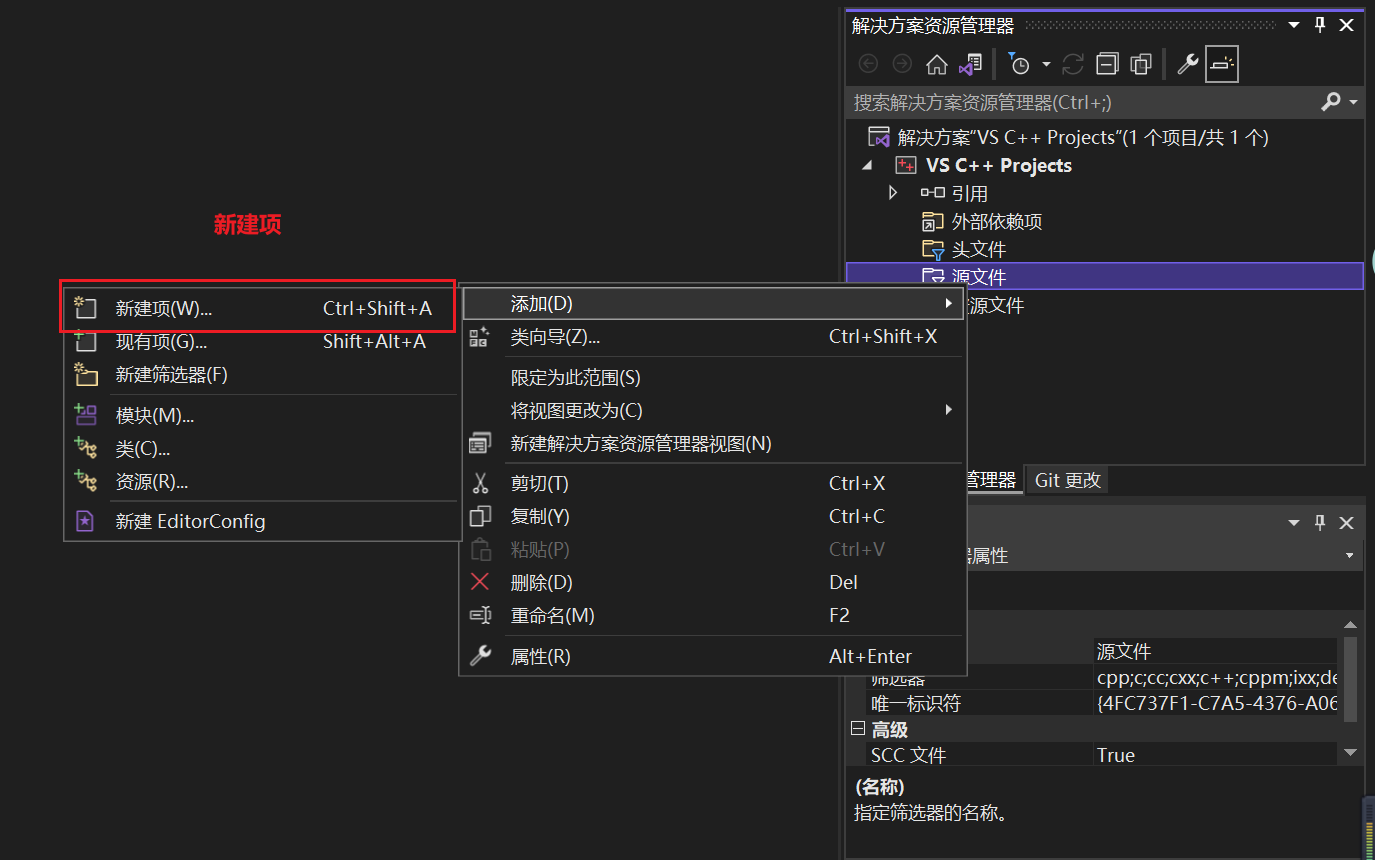Select the 头文件 filter folder
This screenshot has height=860, width=1375.
964,249
